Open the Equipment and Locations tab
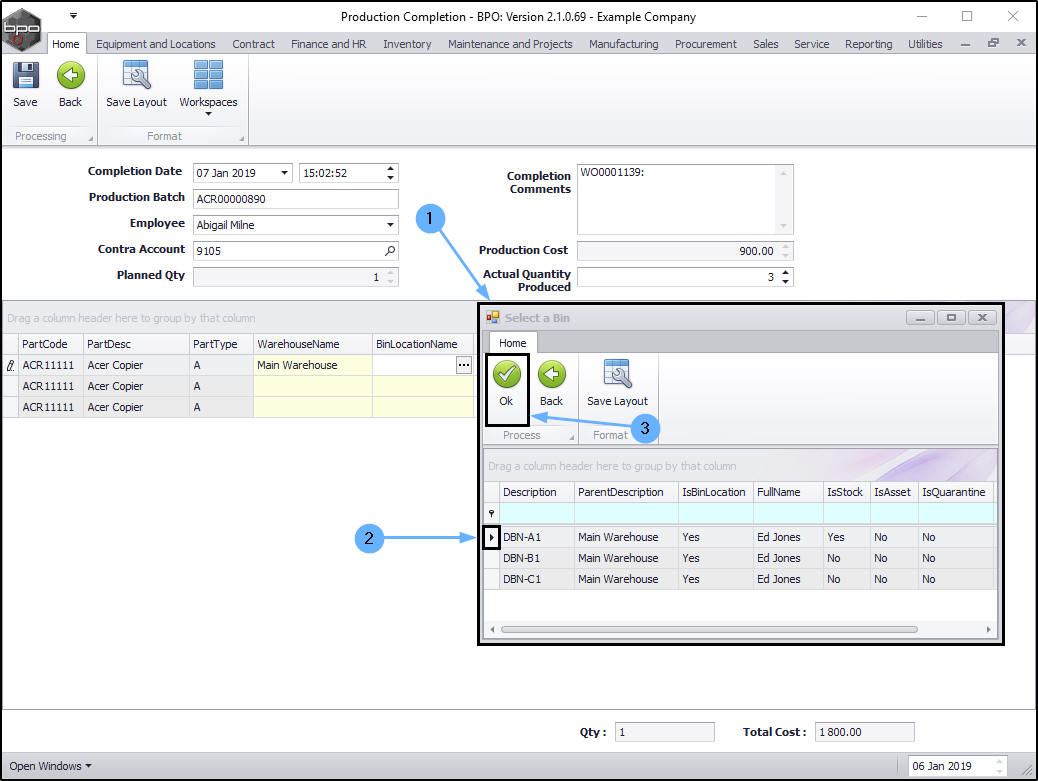Image resolution: width=1038 pixels, height=781 pixels. click(x=156, y=44)
